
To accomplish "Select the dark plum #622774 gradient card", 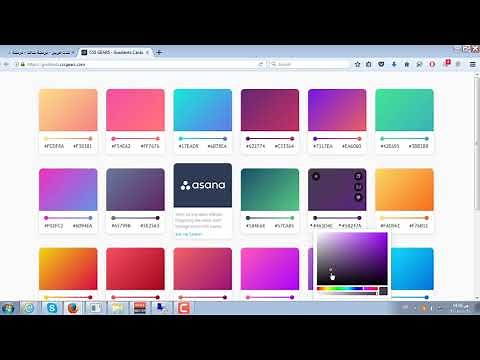I will [270, 110].
